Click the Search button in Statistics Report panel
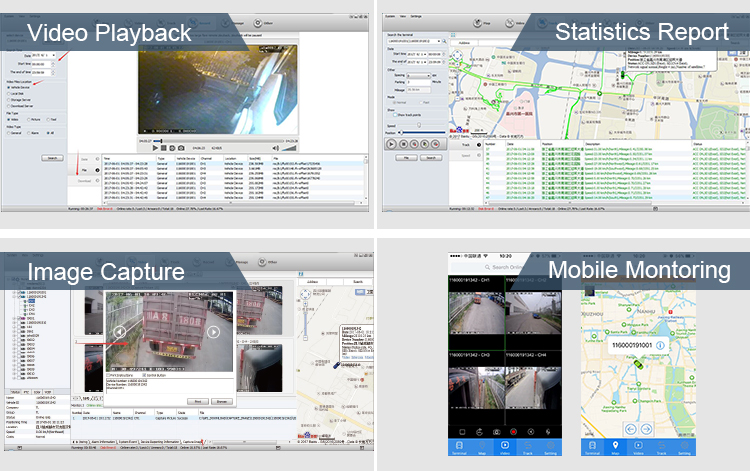The height and width of the screenshot is (471, 750). 430,157
